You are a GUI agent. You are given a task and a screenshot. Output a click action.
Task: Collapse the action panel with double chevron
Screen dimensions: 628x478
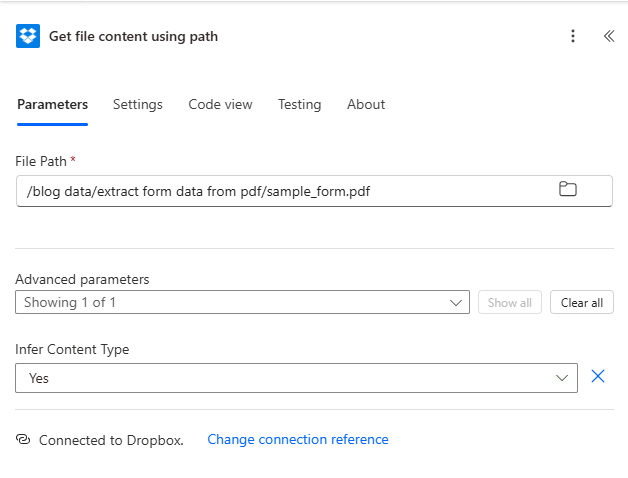click(x=609, y=36)
